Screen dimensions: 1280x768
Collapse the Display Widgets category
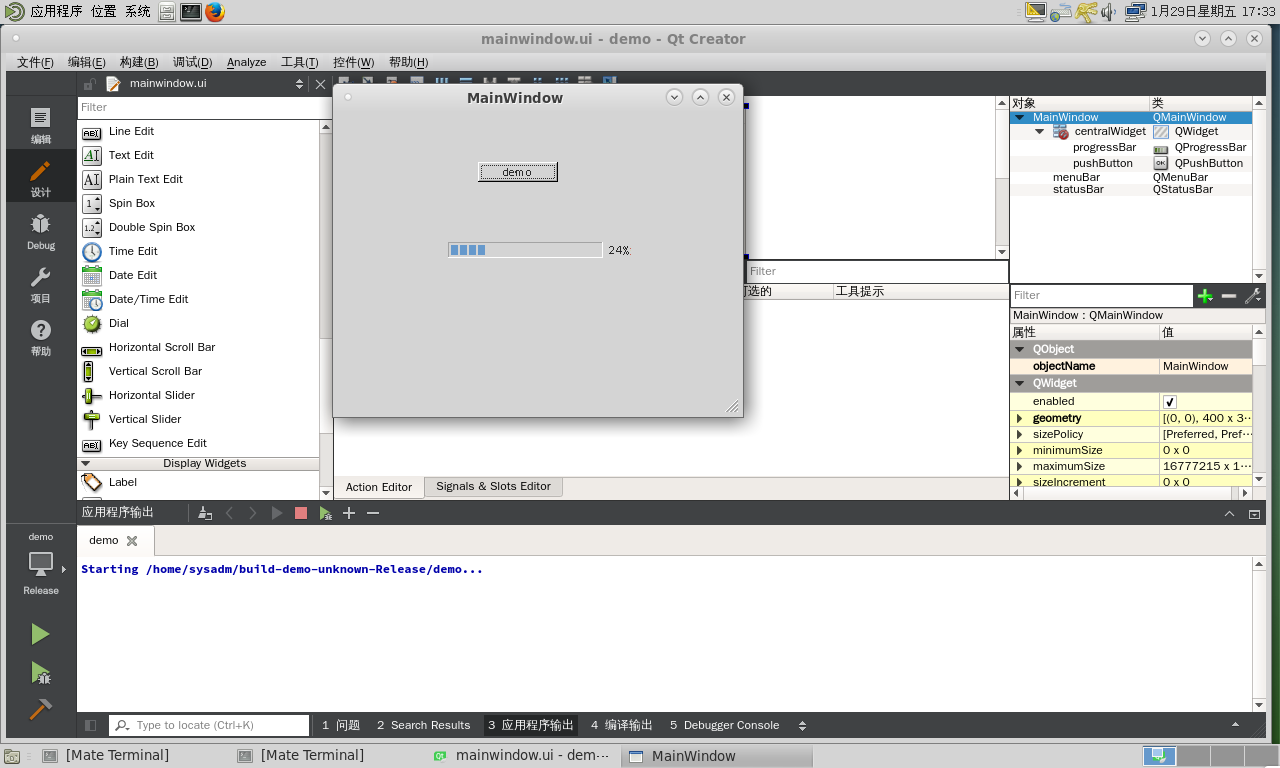coord(85,463)
